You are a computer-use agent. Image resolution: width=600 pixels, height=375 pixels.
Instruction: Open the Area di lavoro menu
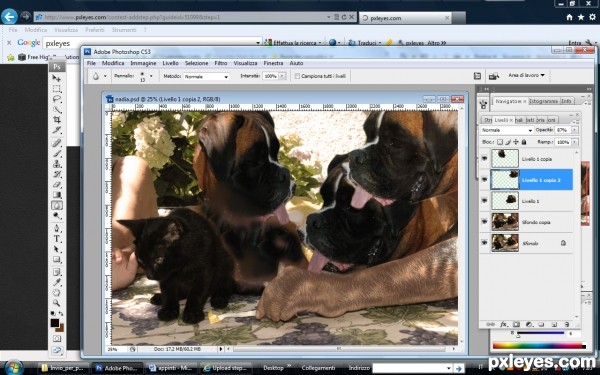pos(527,75)
